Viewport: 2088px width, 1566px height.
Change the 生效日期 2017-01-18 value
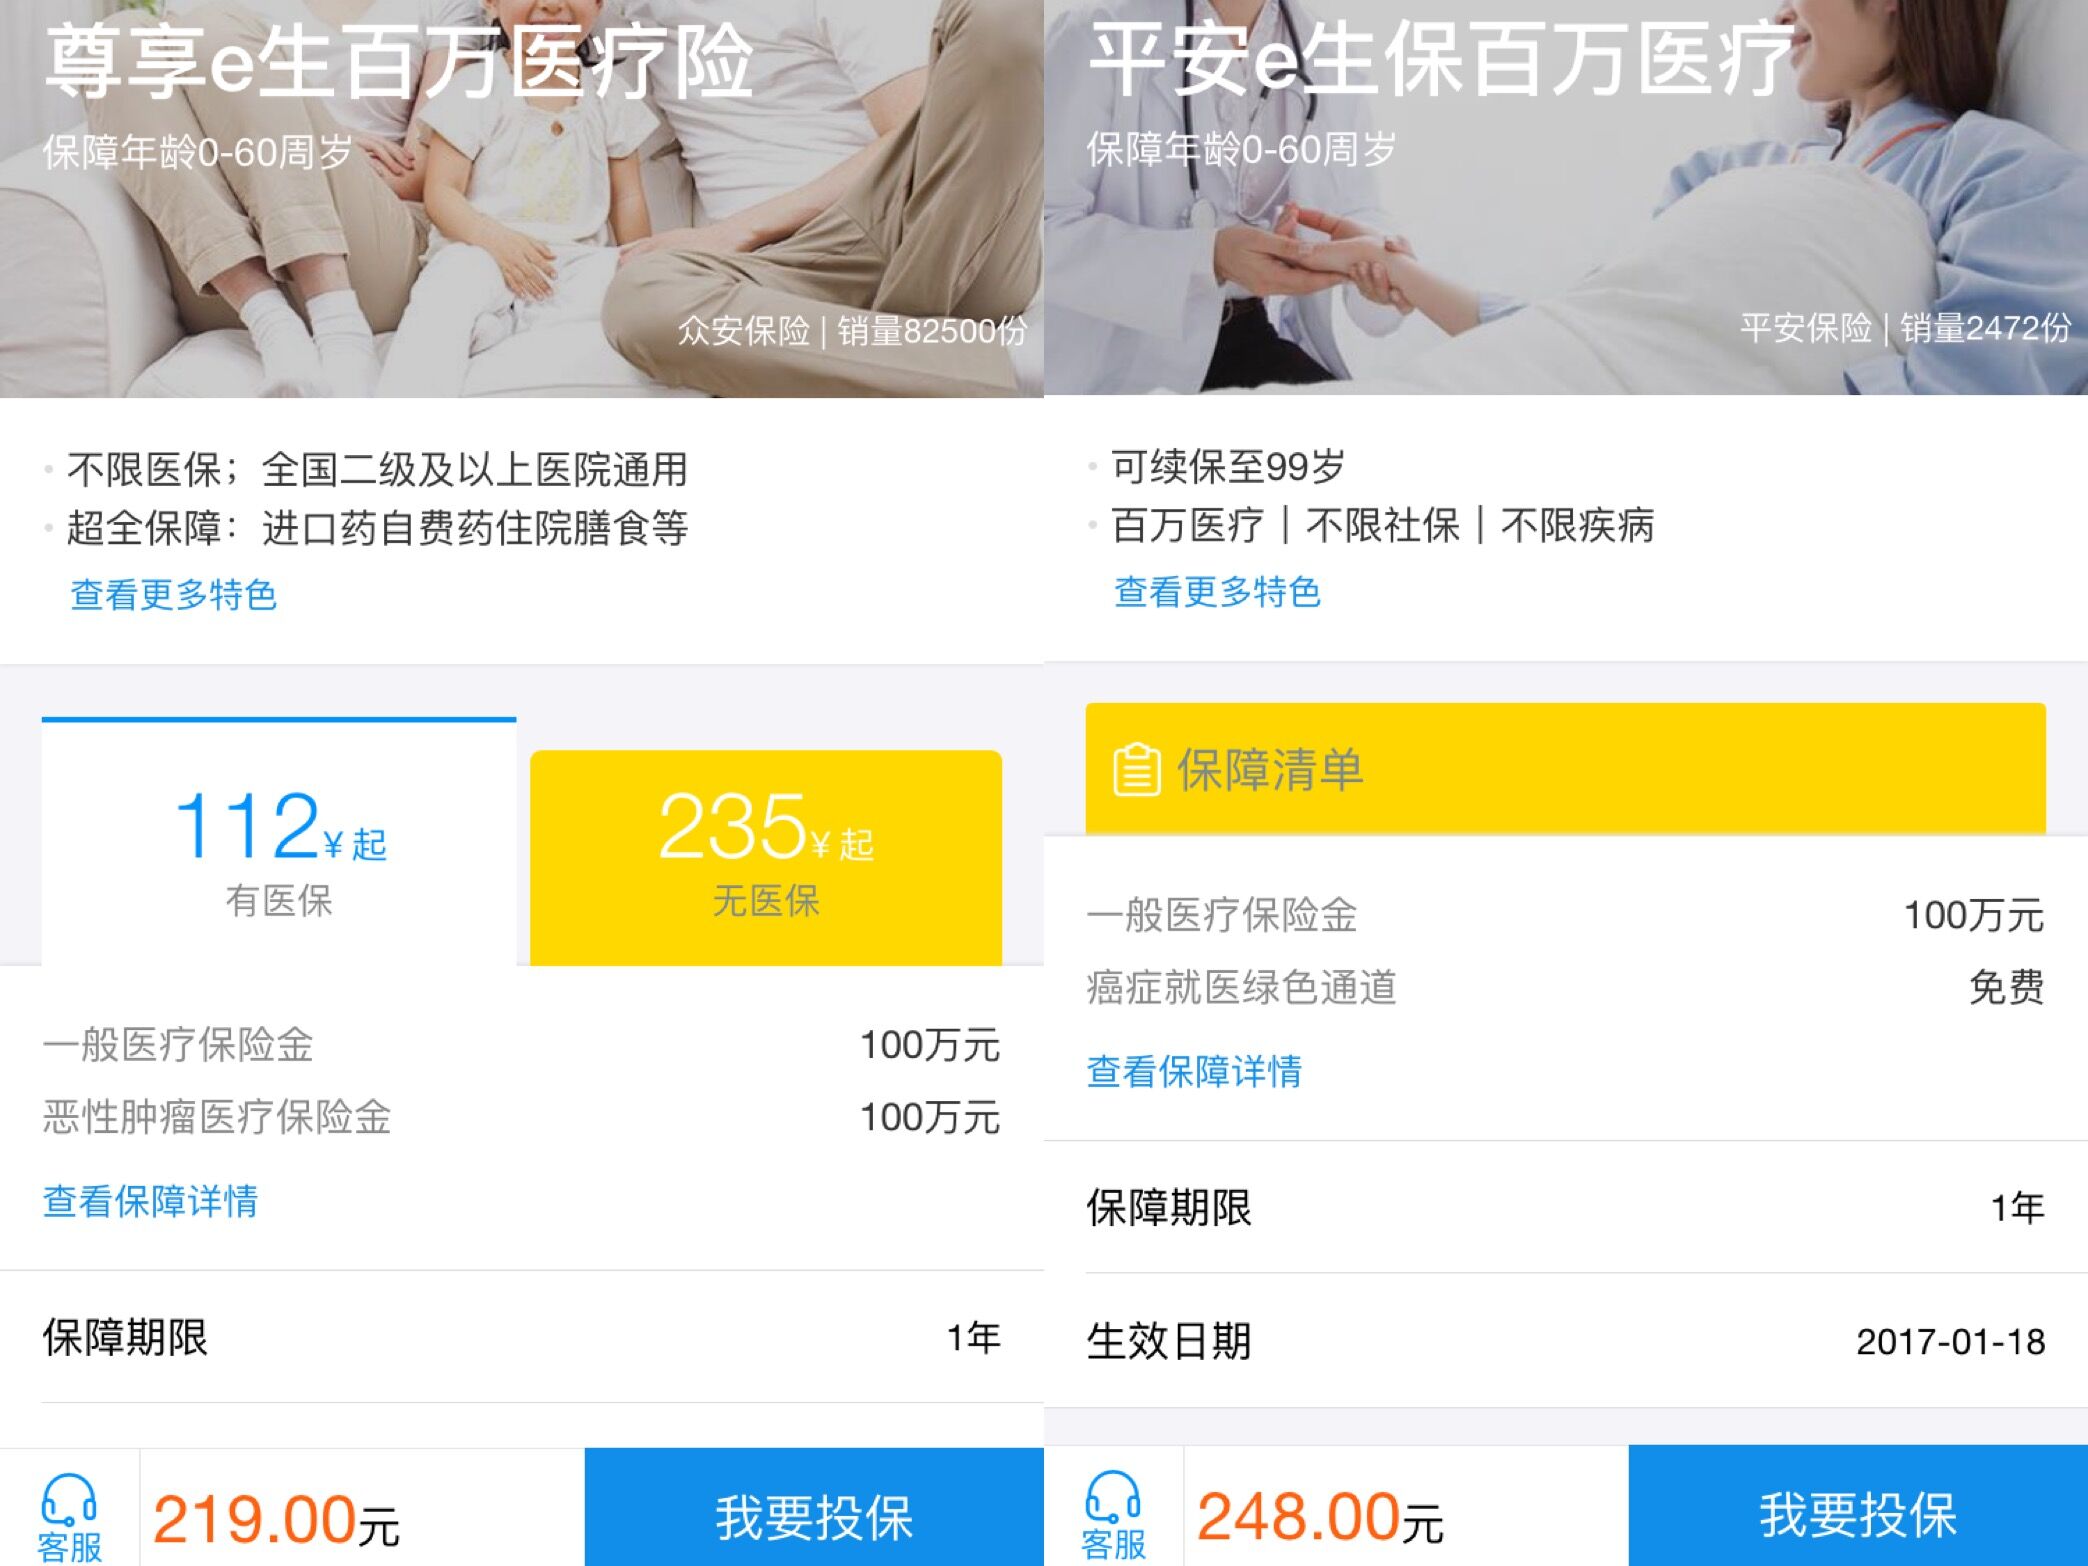pos(1949,1342)
